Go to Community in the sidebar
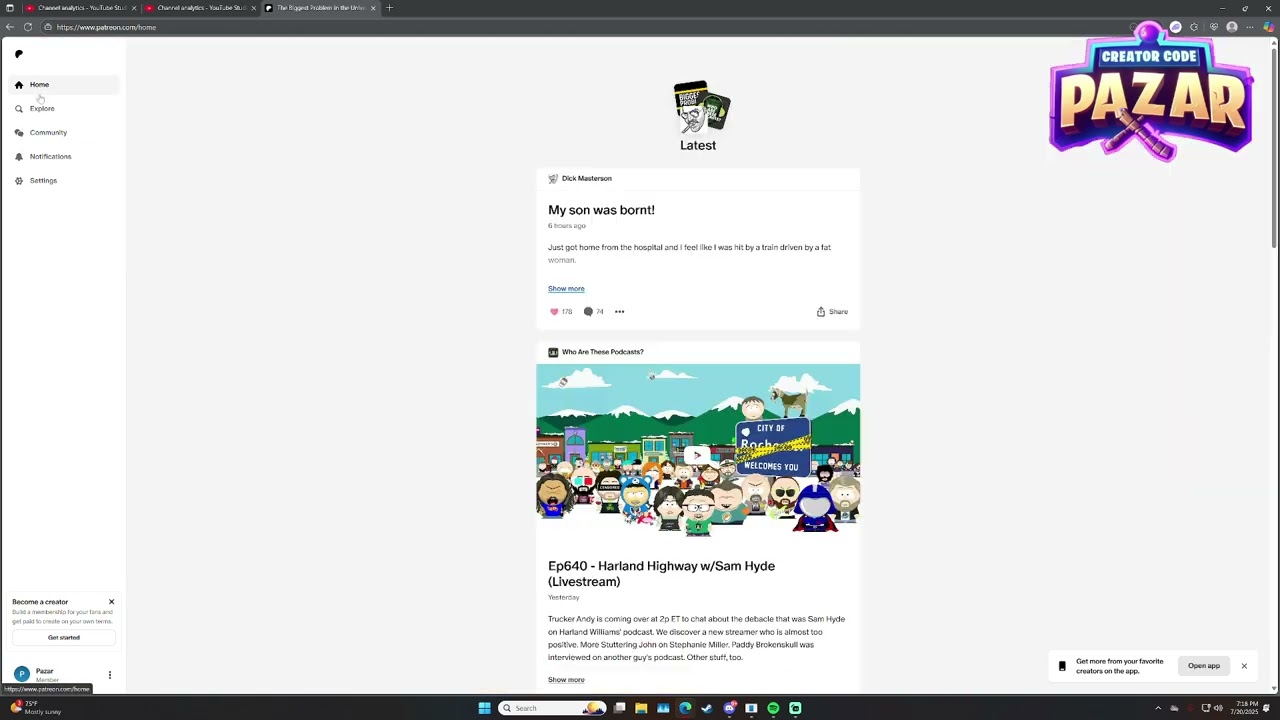The height and width of the screenshot is (720, 1280). coord(64,133)
